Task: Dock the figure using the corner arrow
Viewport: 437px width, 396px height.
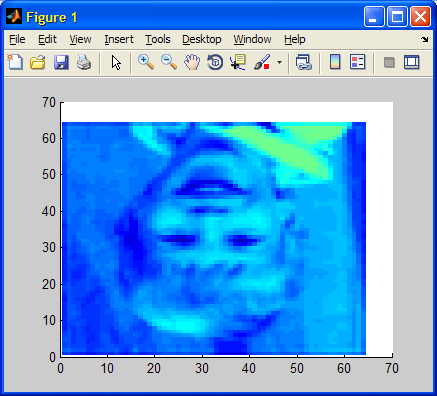Action: coord(424,39)
